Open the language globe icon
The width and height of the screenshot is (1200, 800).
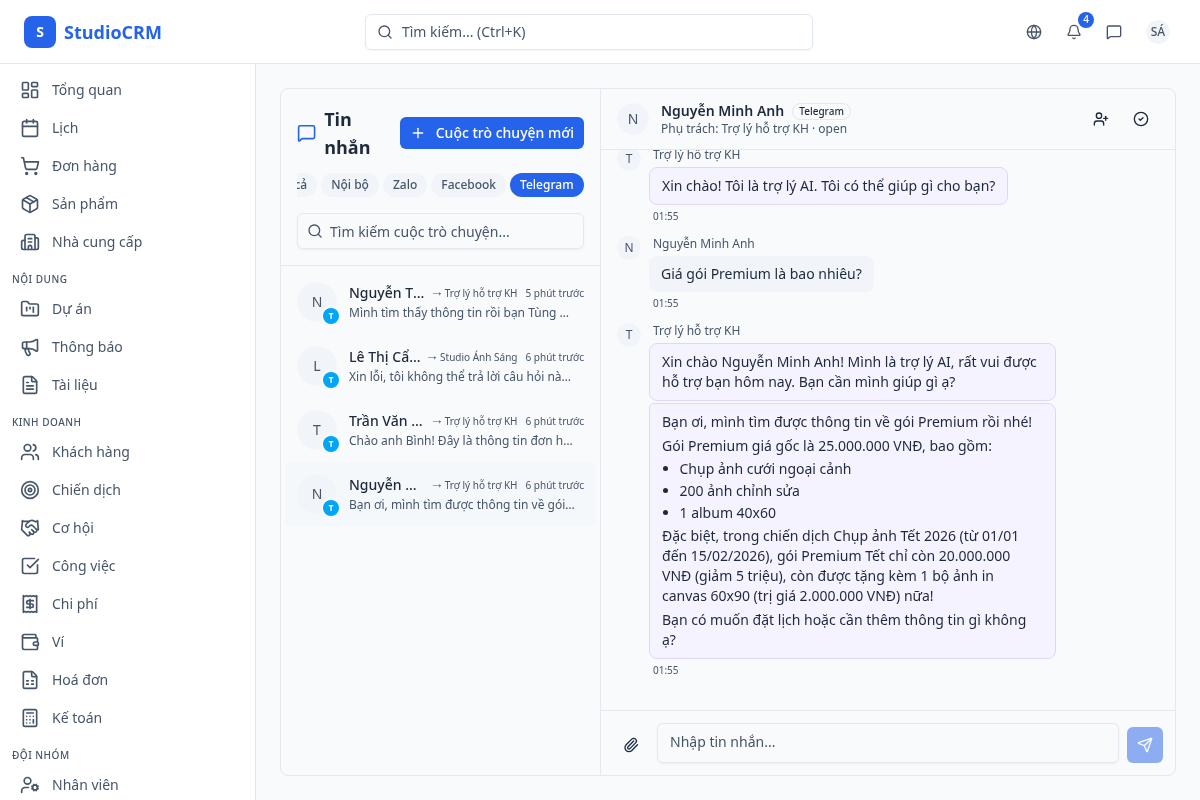point(1034,32)
